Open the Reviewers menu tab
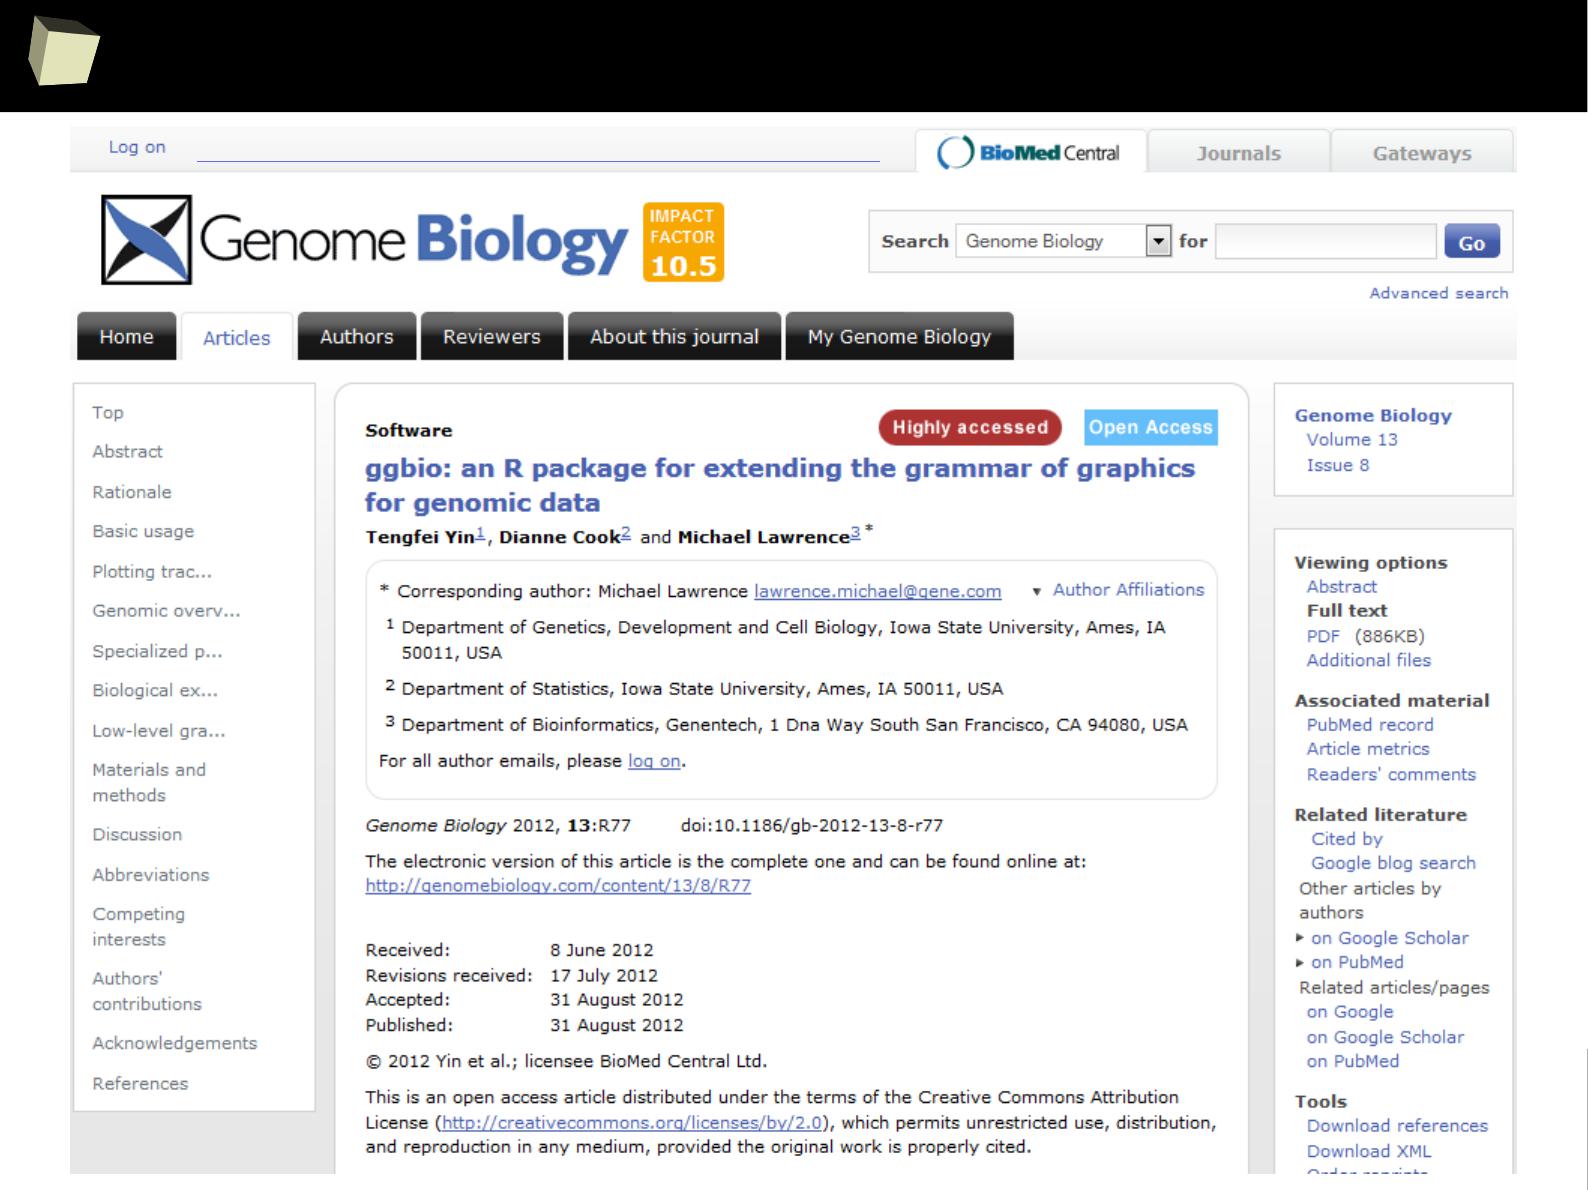Image resolution: width=1588 pixels, height=1190 pixels. pyautogui.click(x=491, y=336)
